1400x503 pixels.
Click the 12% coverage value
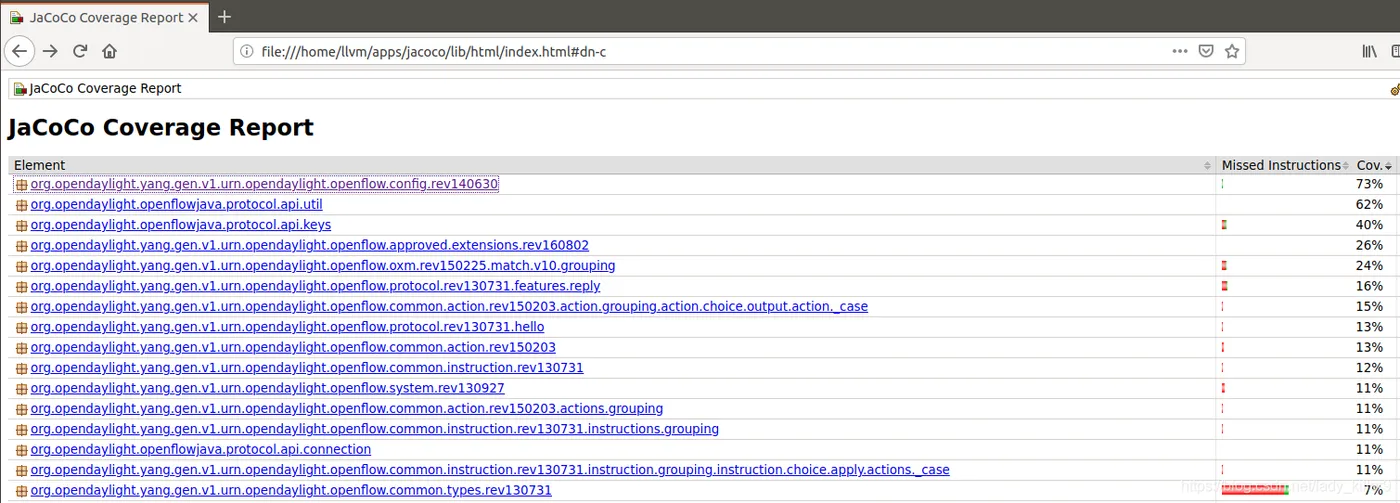pyautogui.click(x=1369, y=367)
